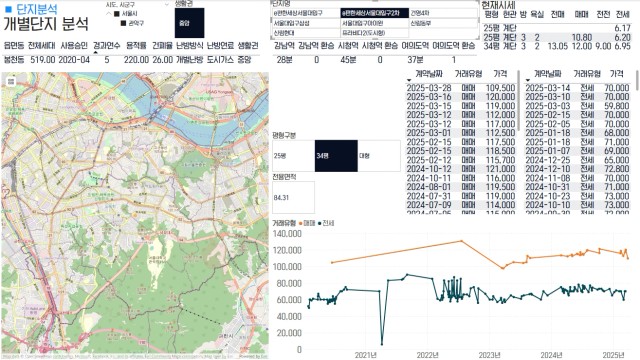Click teal line lowest dip point in 2021
This screenshot has width=640, height=360.
382,344
